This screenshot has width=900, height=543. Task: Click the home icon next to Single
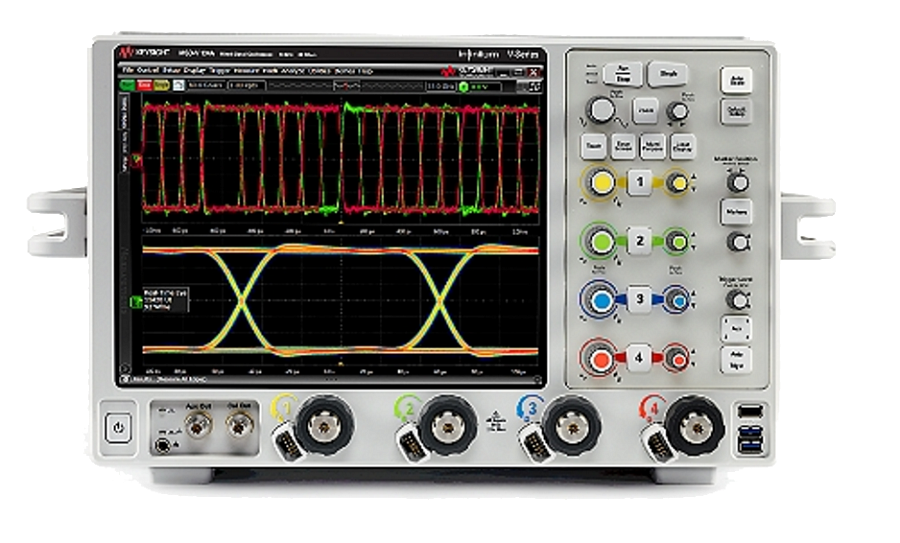[179, 85]
